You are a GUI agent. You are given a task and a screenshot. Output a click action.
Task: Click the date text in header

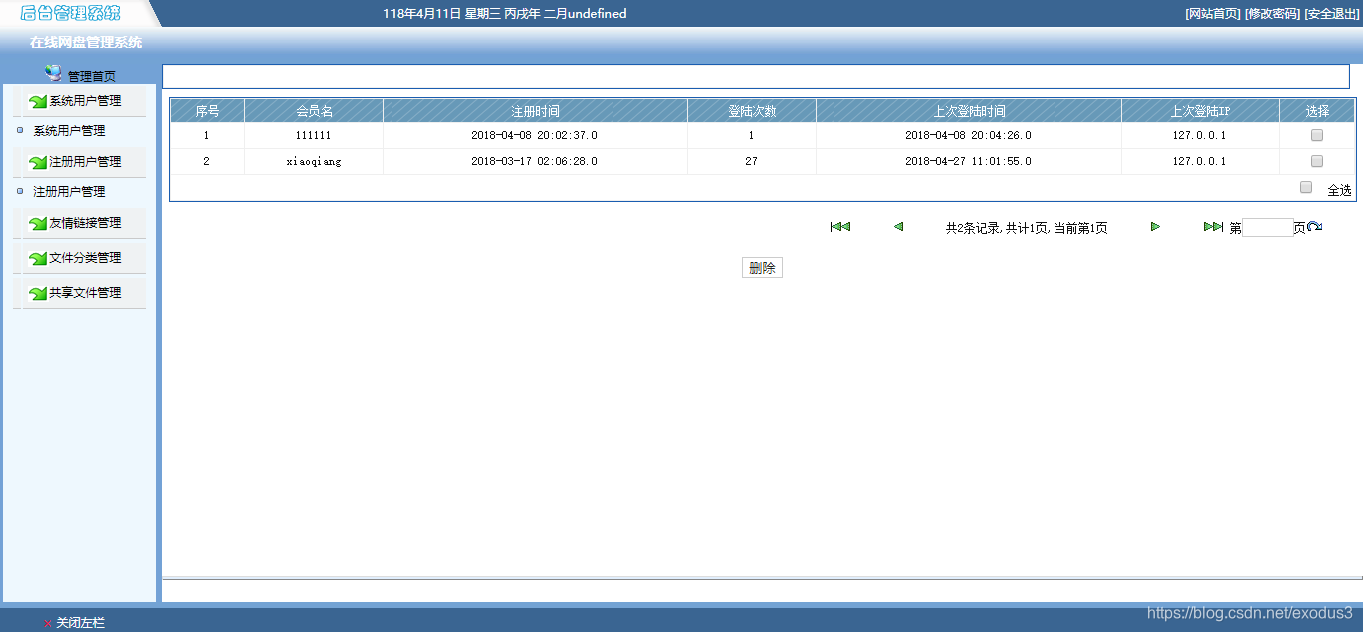(x=505, y=13)
